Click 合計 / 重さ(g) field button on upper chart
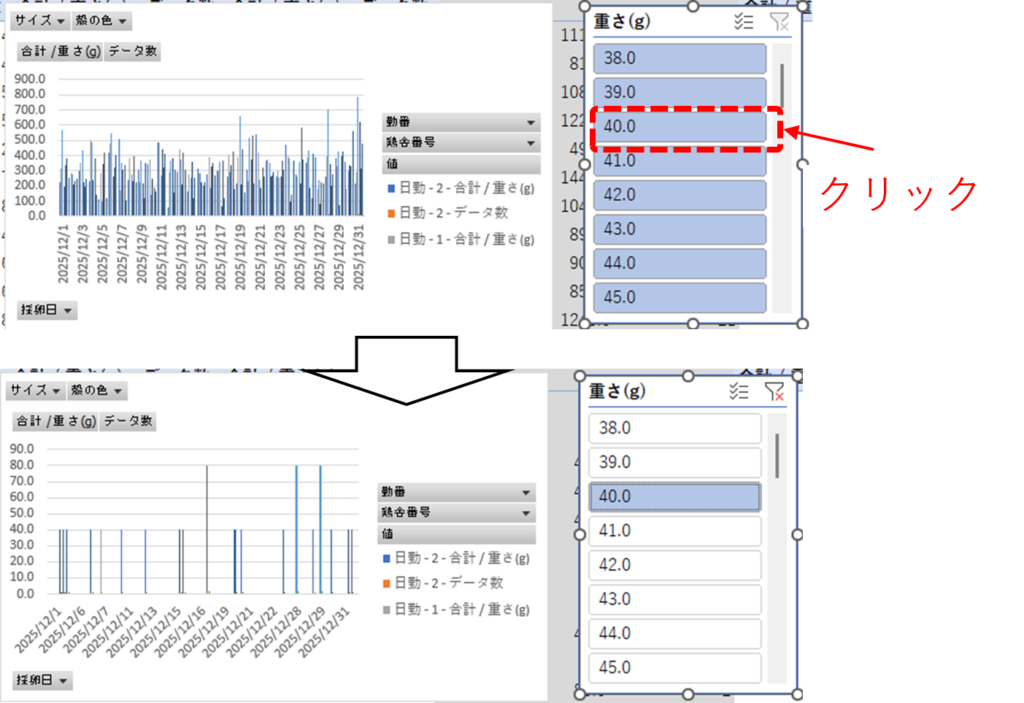 click(60, 52)
